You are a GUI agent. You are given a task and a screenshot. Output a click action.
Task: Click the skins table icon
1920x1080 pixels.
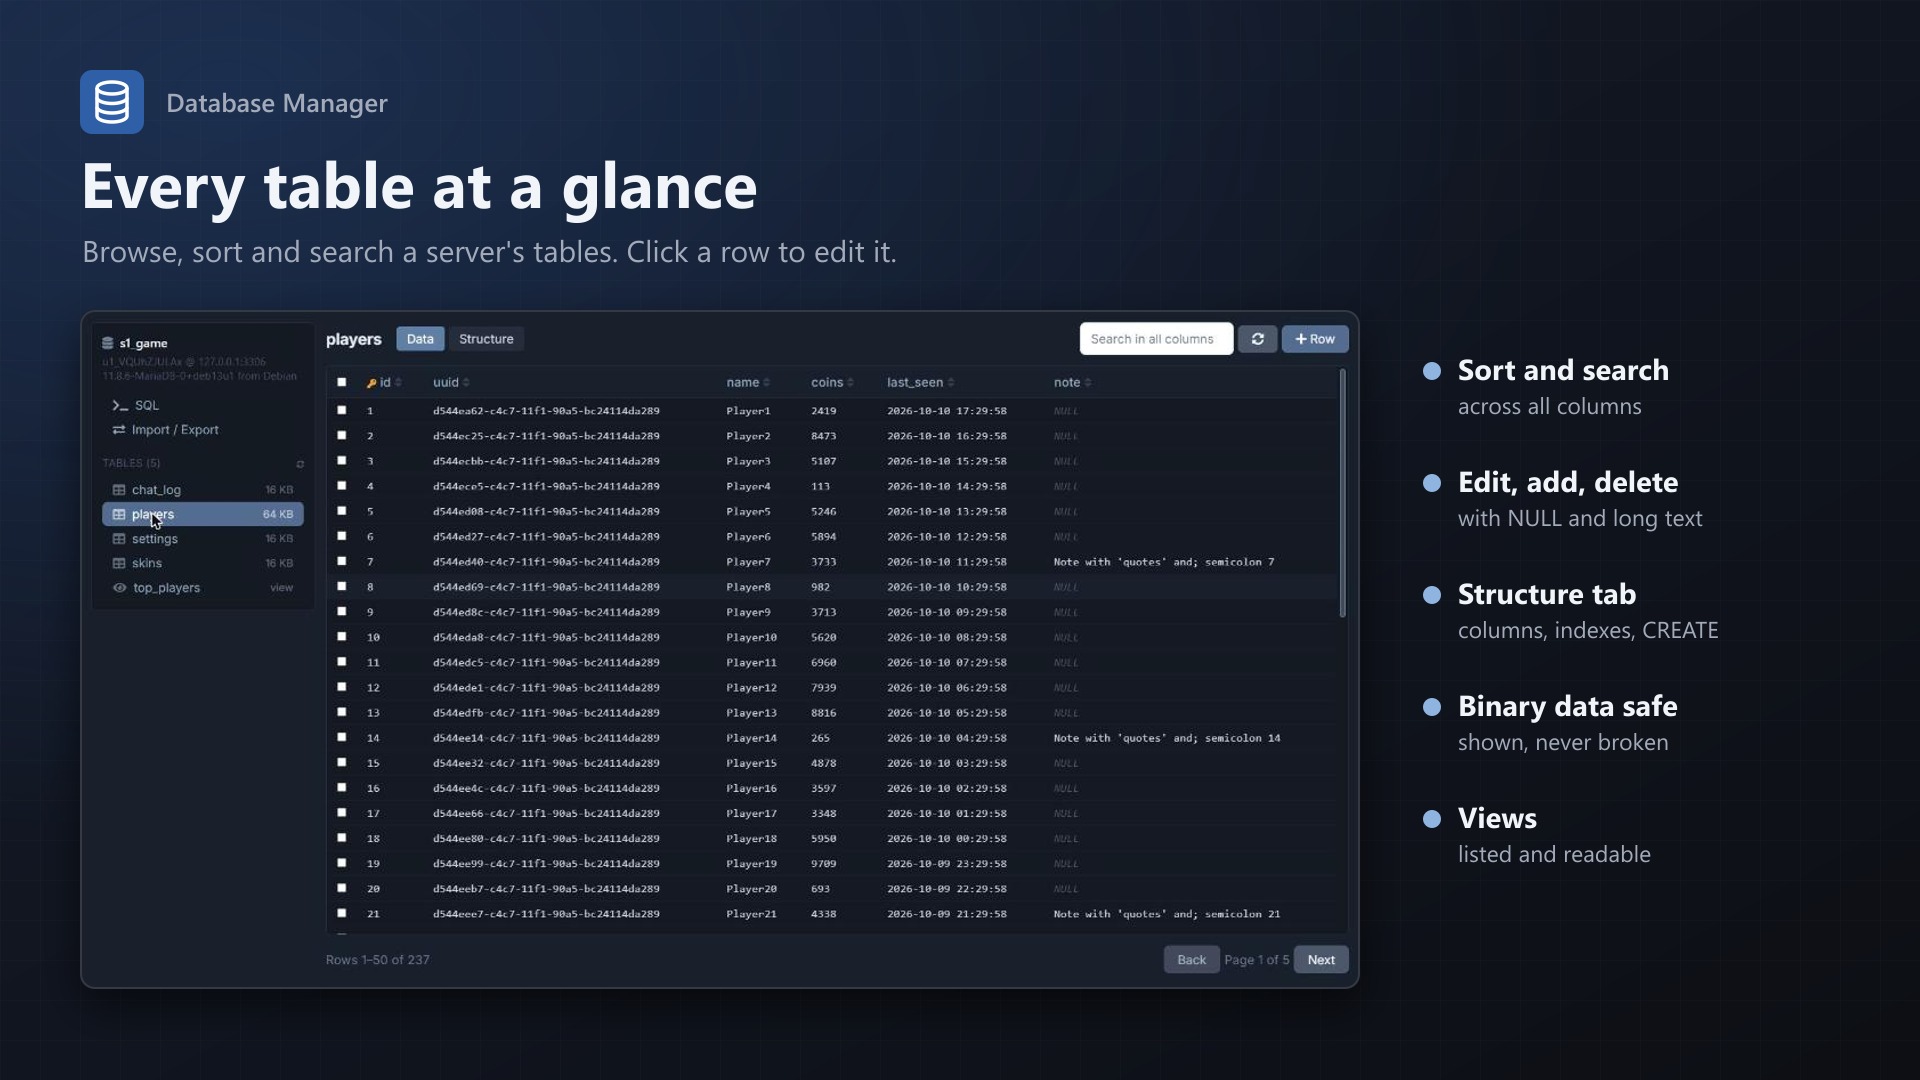click(x=119, y=563)
